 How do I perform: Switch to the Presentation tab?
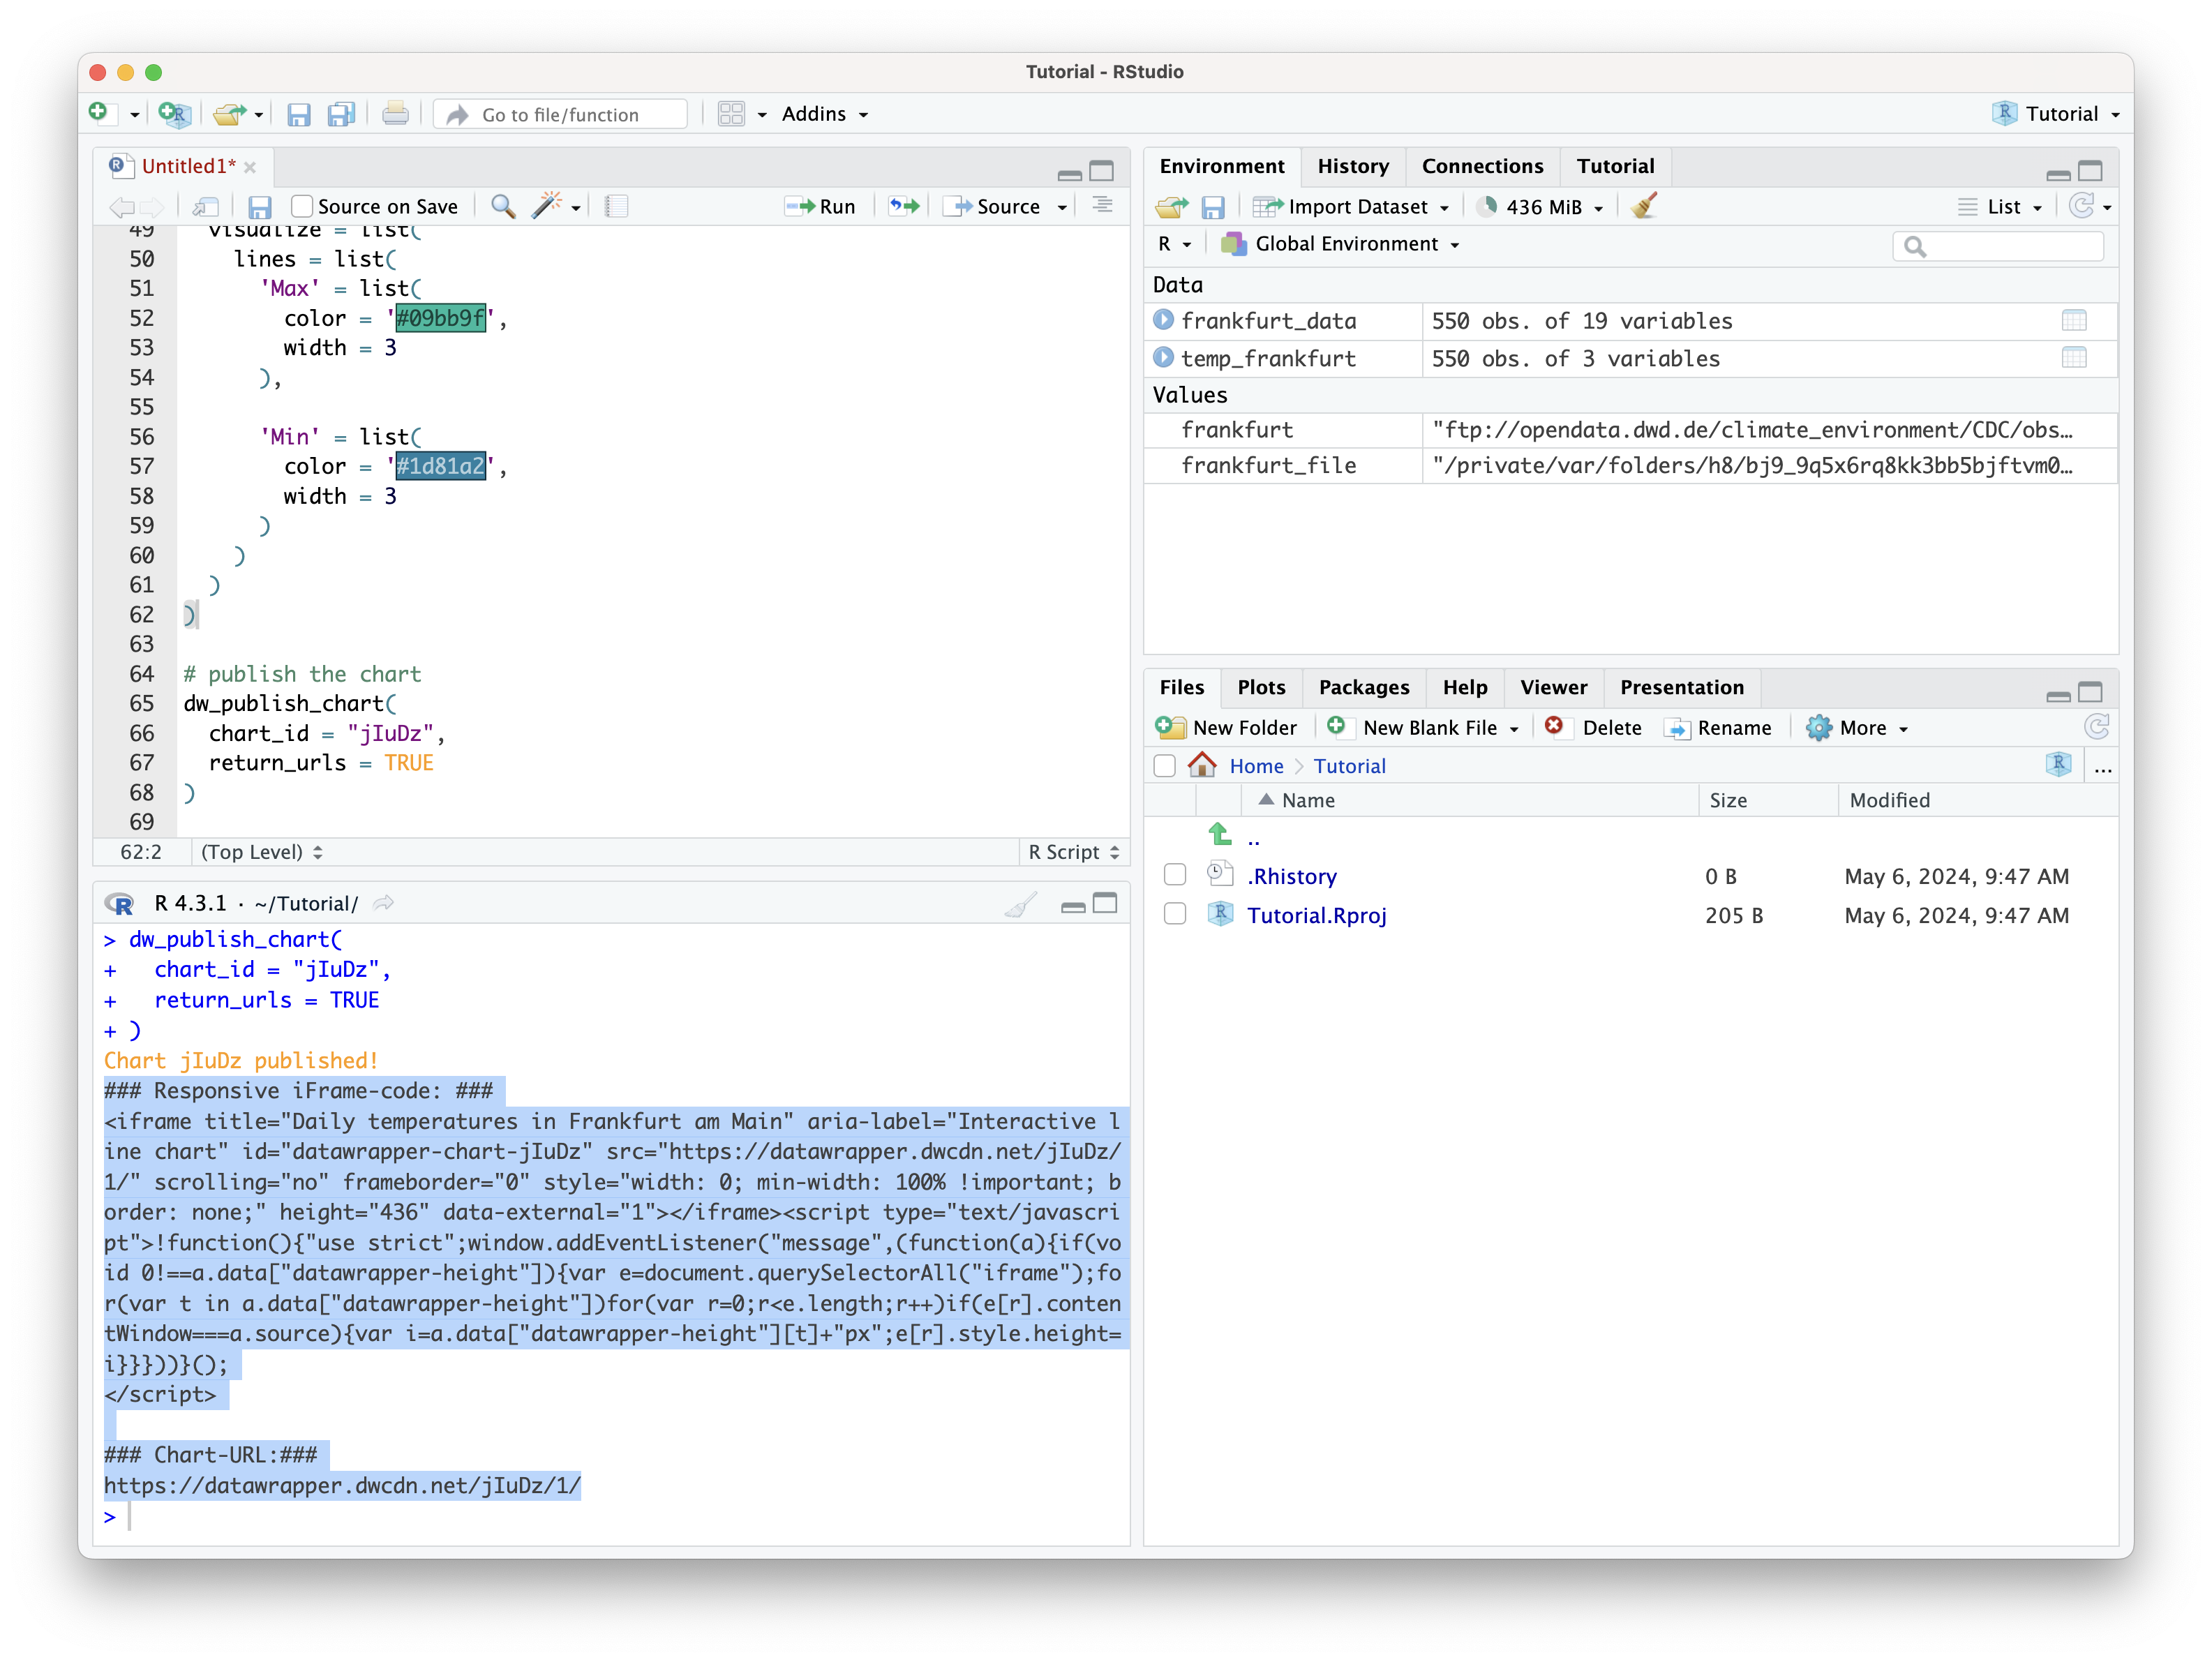click(1682, 687)
